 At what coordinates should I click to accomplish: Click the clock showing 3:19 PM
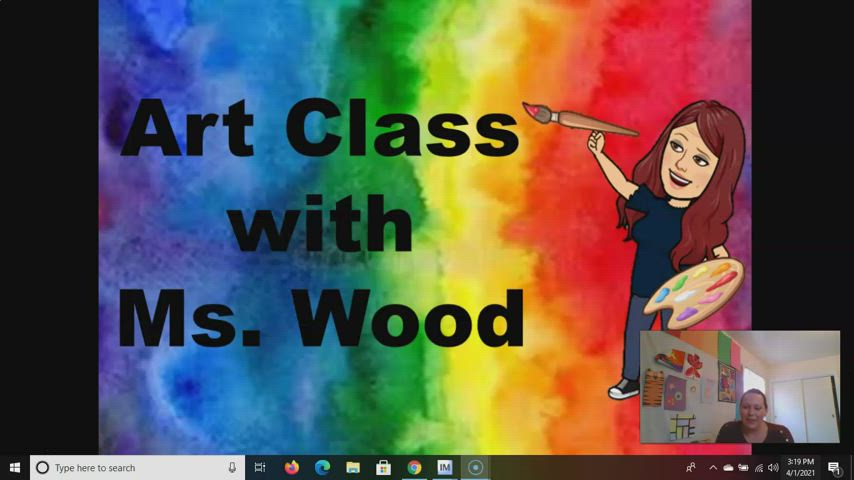801,467
